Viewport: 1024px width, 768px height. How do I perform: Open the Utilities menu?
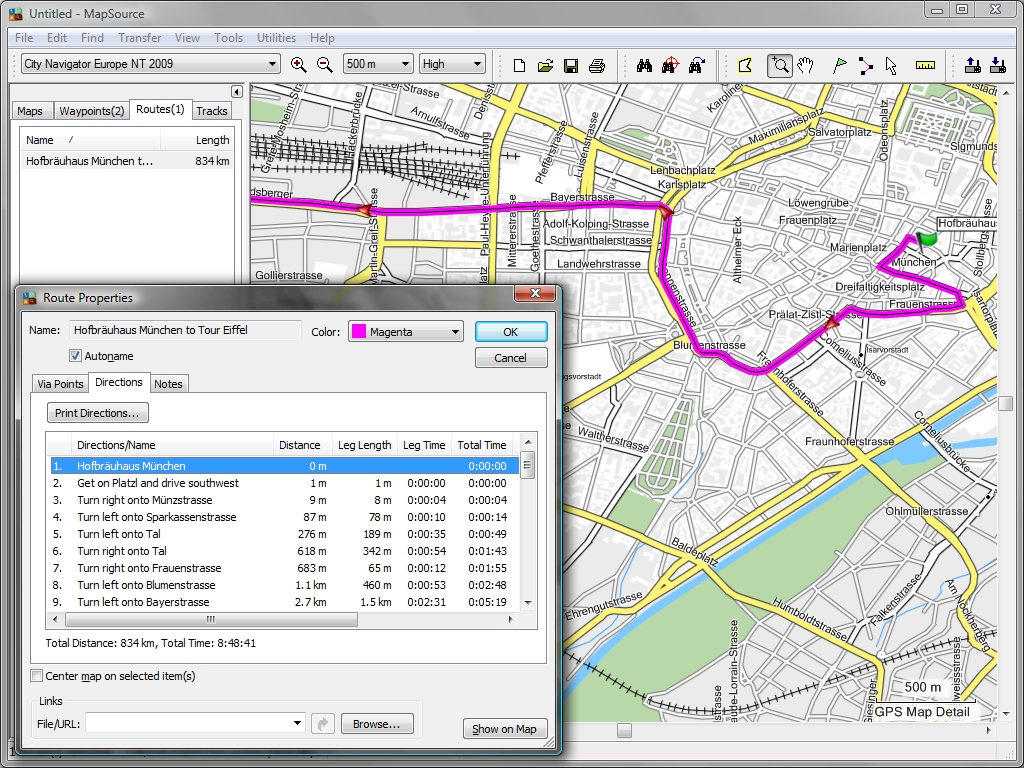(276, 38)
